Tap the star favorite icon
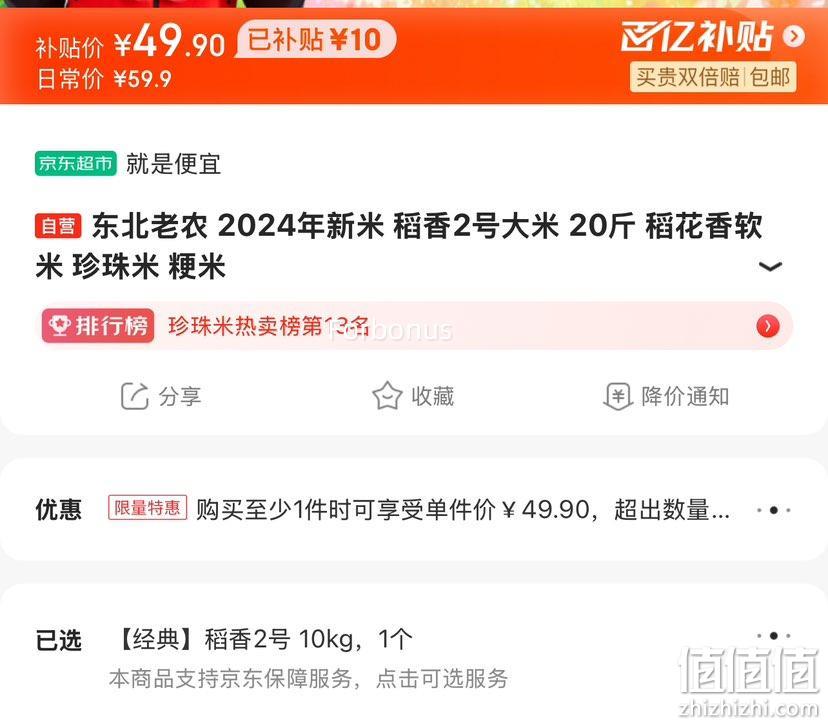The width and height of the screenshot is (828, 726). pos(387,395)
